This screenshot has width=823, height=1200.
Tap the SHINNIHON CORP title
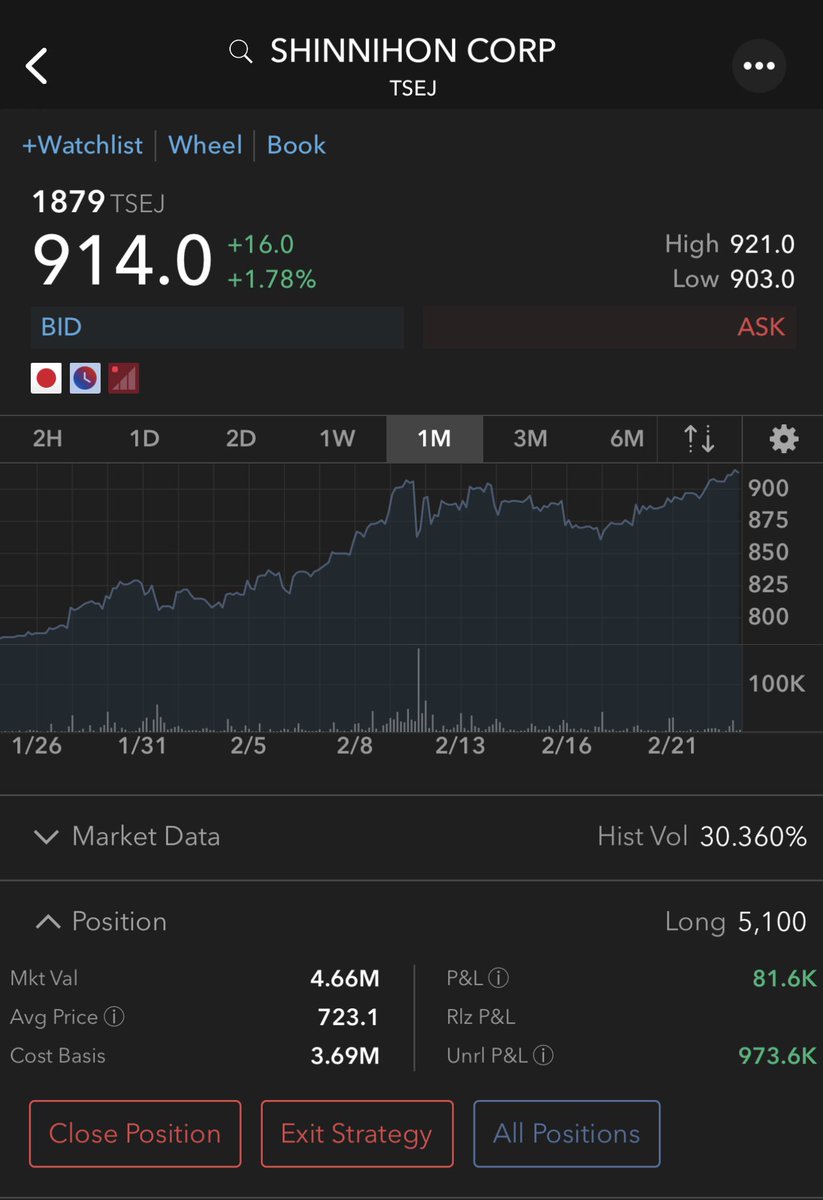(413, 51)
